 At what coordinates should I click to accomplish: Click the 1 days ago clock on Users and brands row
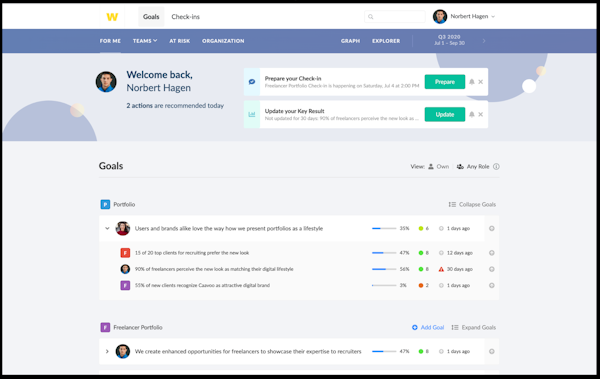pyautogui.click(x=441, y=229)
